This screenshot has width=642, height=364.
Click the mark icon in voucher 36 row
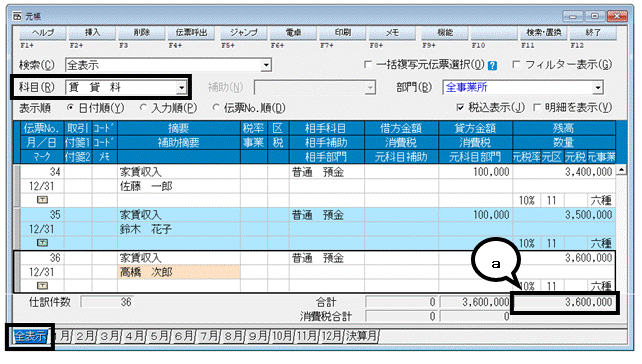43,285
